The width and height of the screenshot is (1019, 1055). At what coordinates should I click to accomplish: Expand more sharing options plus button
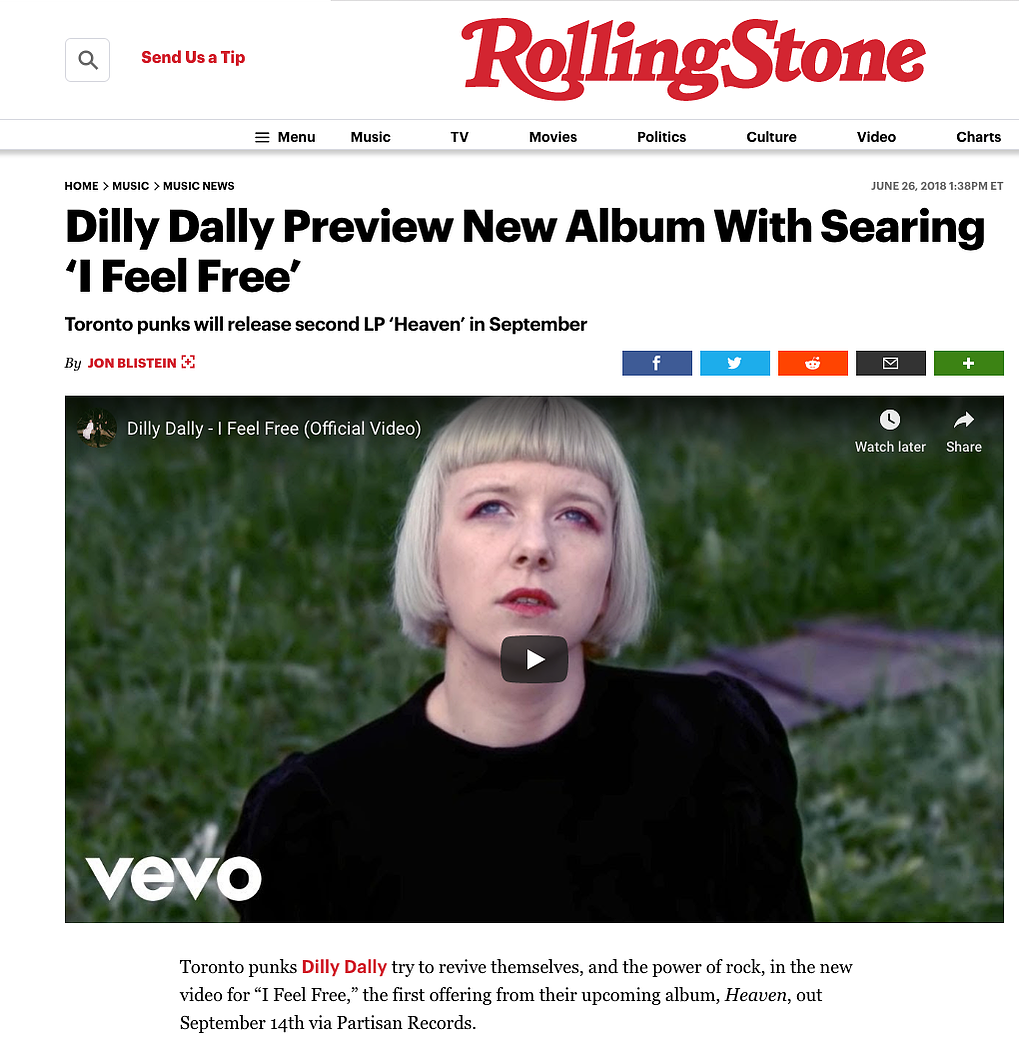[x=969, y=363]
